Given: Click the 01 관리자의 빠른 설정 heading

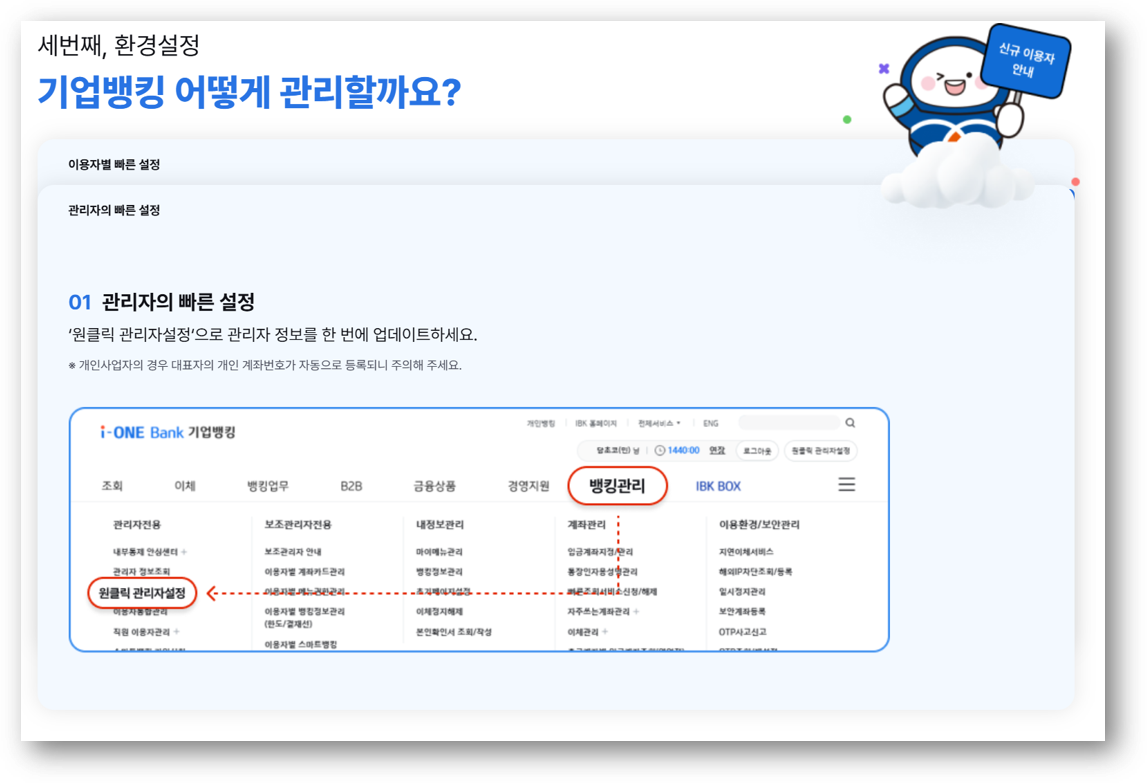Looking at the screenshot, I should pyautogui.click(x=162, y=301).
